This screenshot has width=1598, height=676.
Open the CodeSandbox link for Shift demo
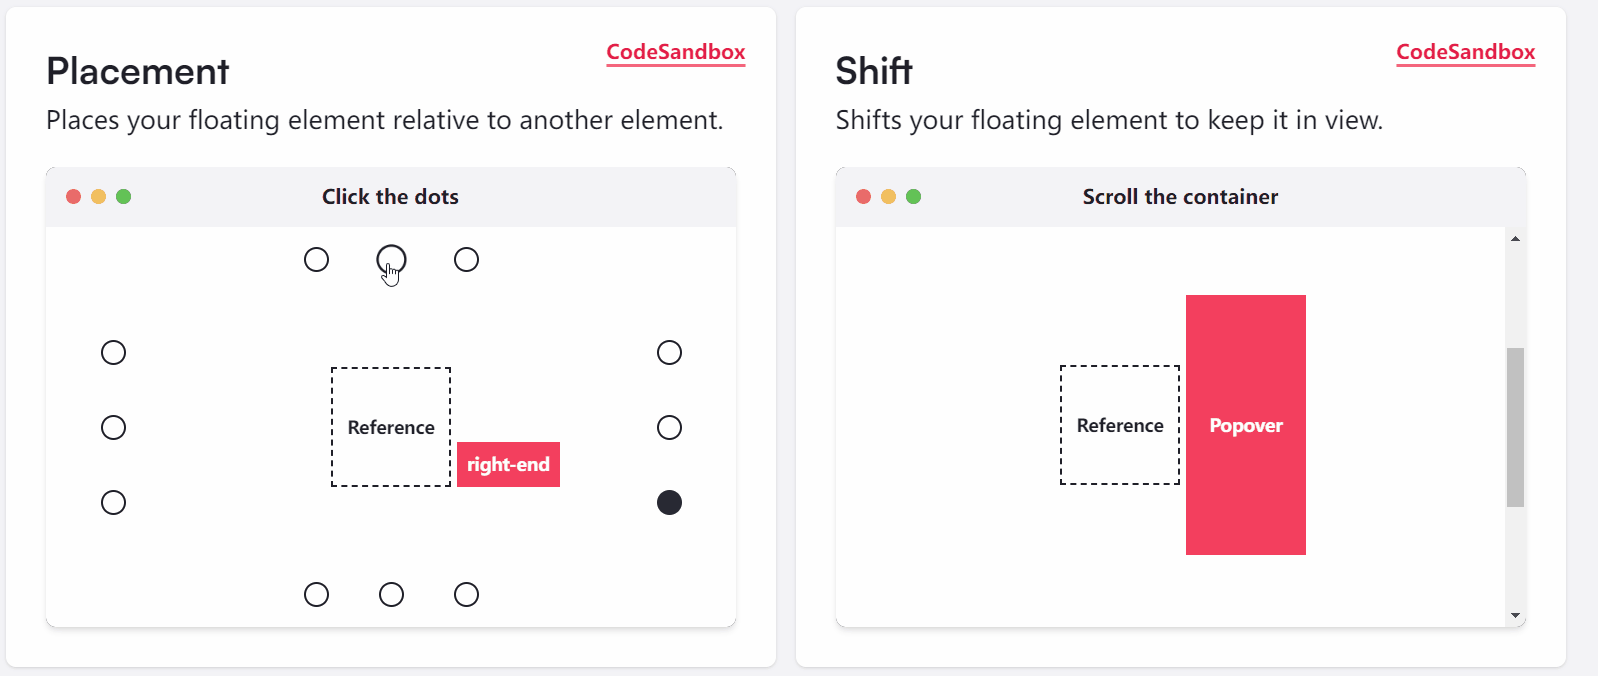[1466, 53]
